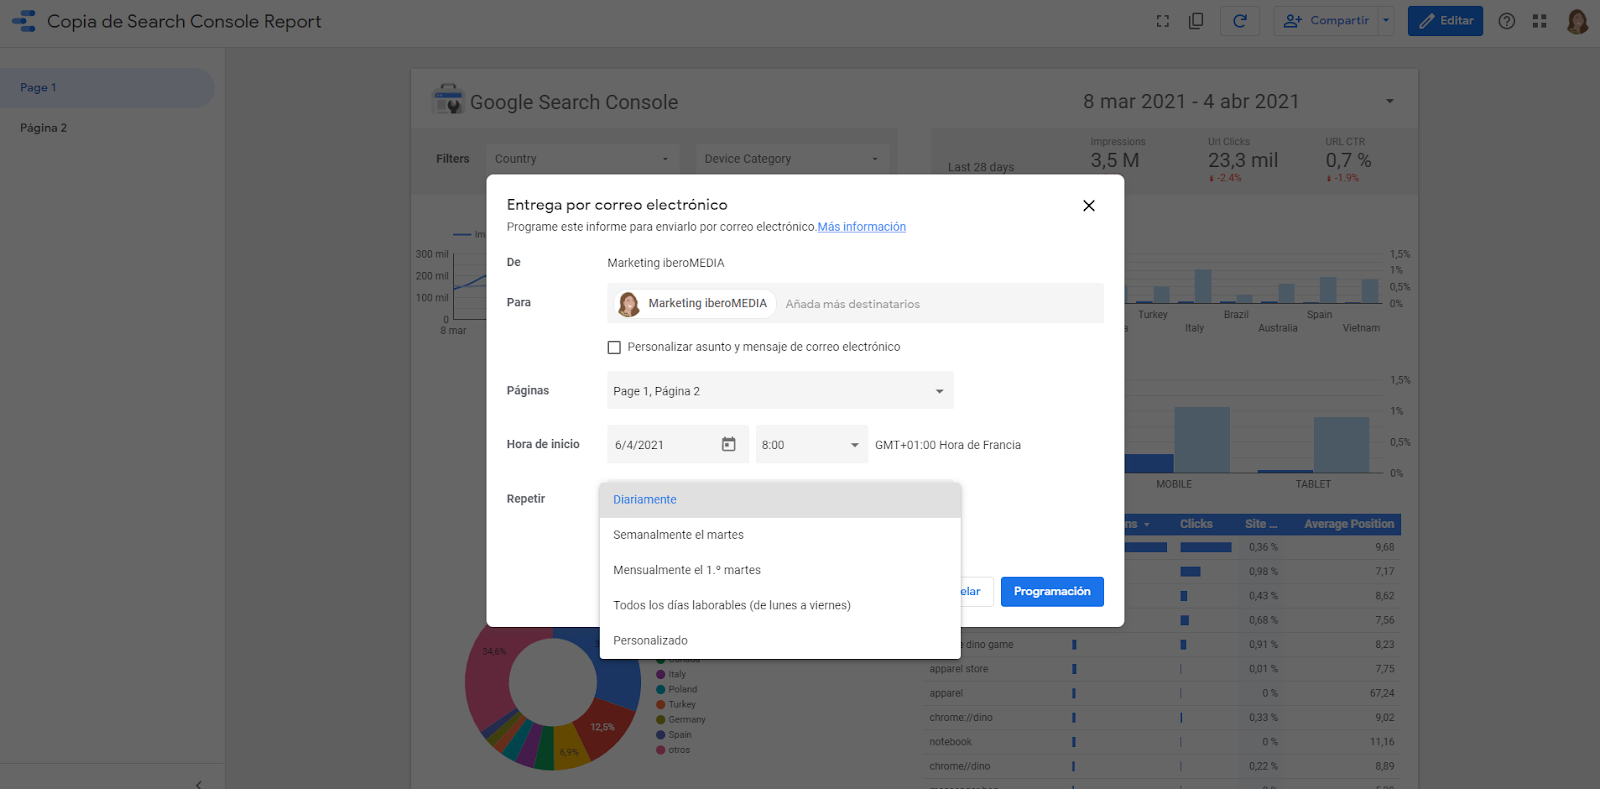The image size is (1600, 789).
Task: Click the Editar button
Action: [x=1445, y=21]
